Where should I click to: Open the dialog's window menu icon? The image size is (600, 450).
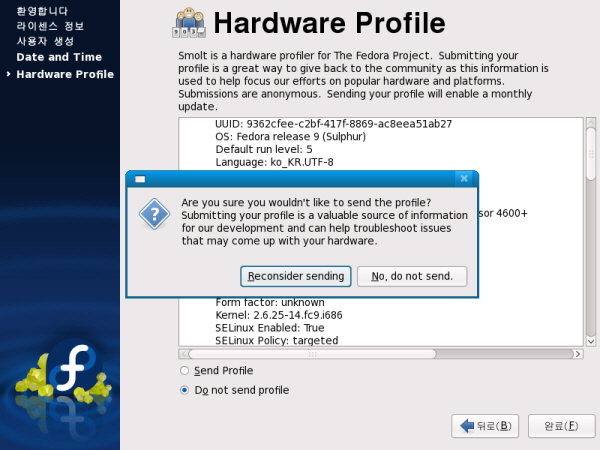140,179
